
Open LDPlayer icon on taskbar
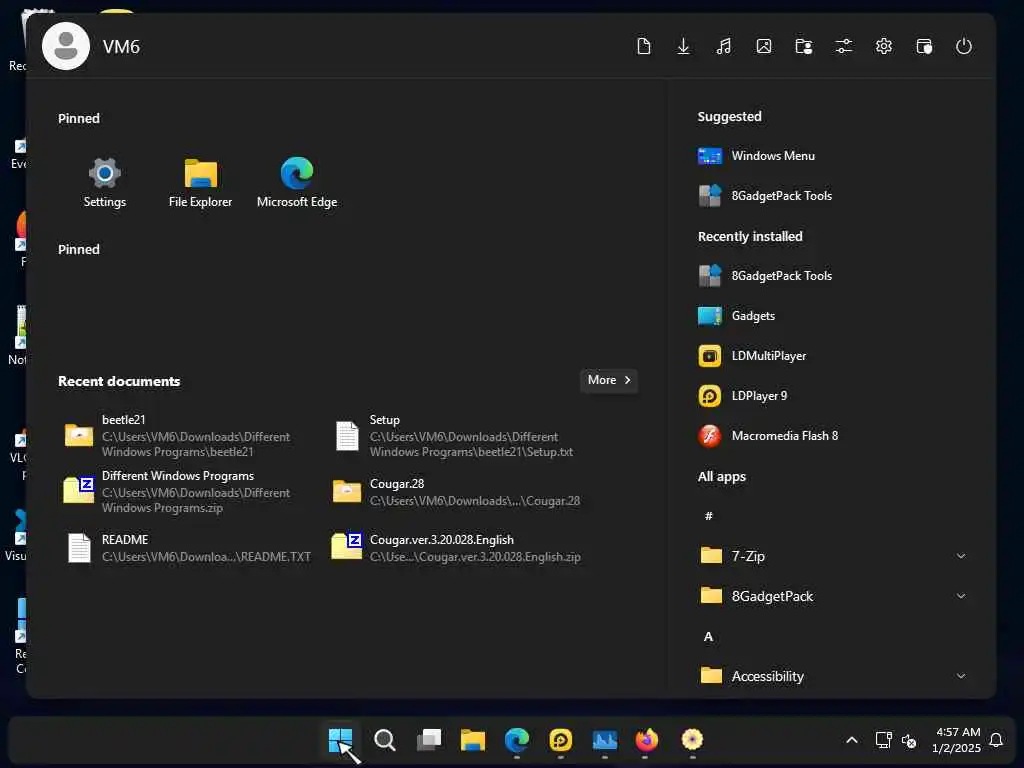561,740
